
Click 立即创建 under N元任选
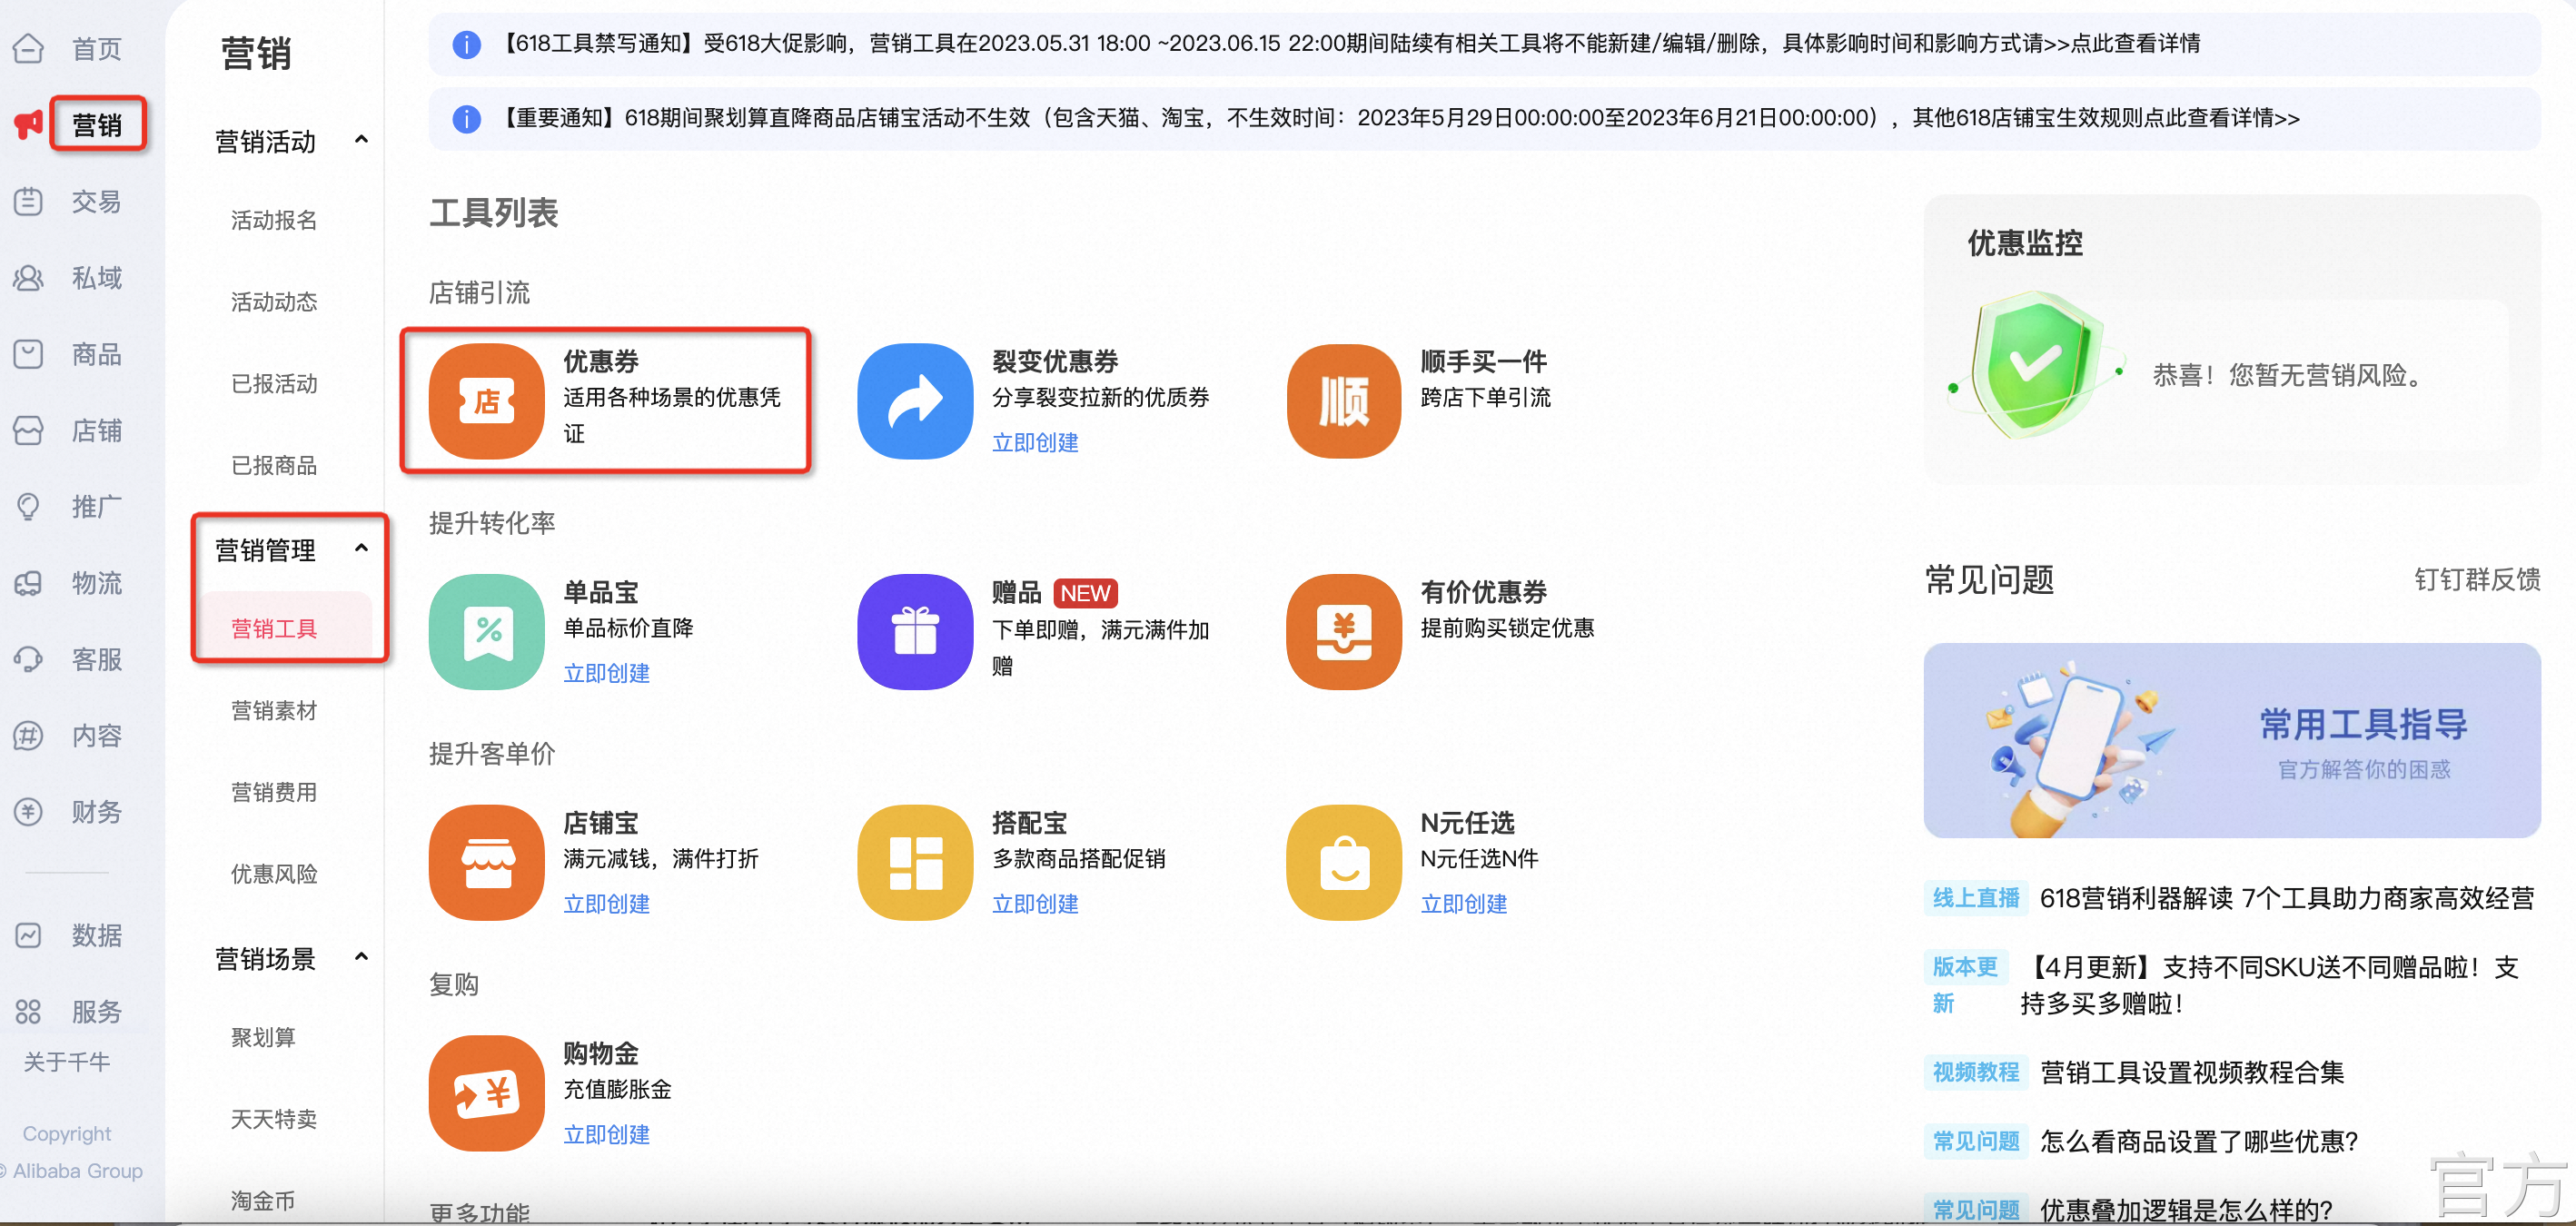[x=1464, y=904]
